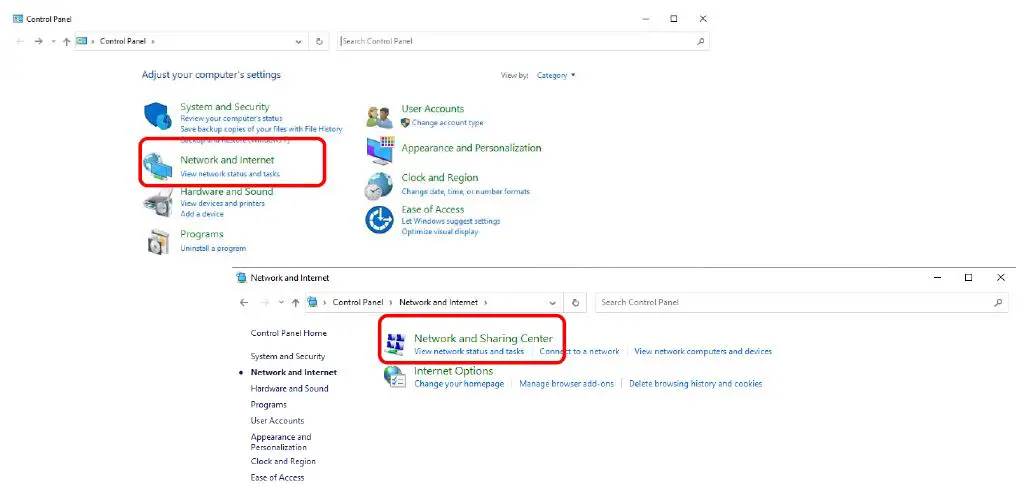Click View network computers and devices
Viewport: 1019px width, 487px height.
(703, 351)
